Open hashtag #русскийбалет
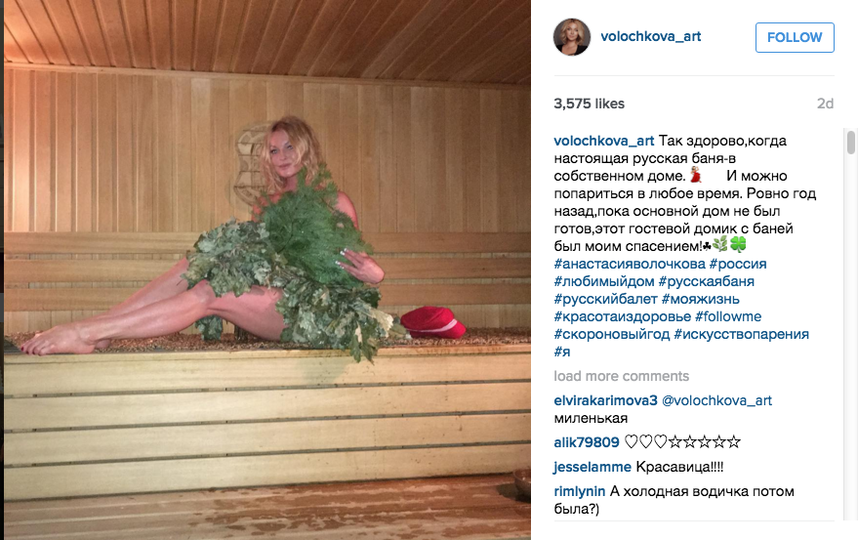Image resolution: width=858 pixels, height=540 pixels. (x=606, y=299)
